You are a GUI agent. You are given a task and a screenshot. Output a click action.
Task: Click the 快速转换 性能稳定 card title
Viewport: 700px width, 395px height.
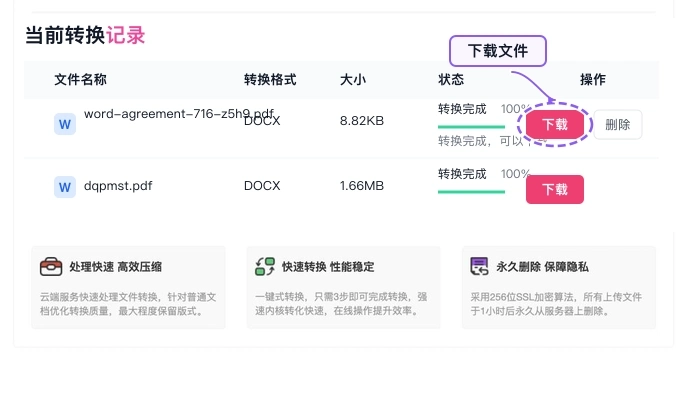[x=328, y=267]
